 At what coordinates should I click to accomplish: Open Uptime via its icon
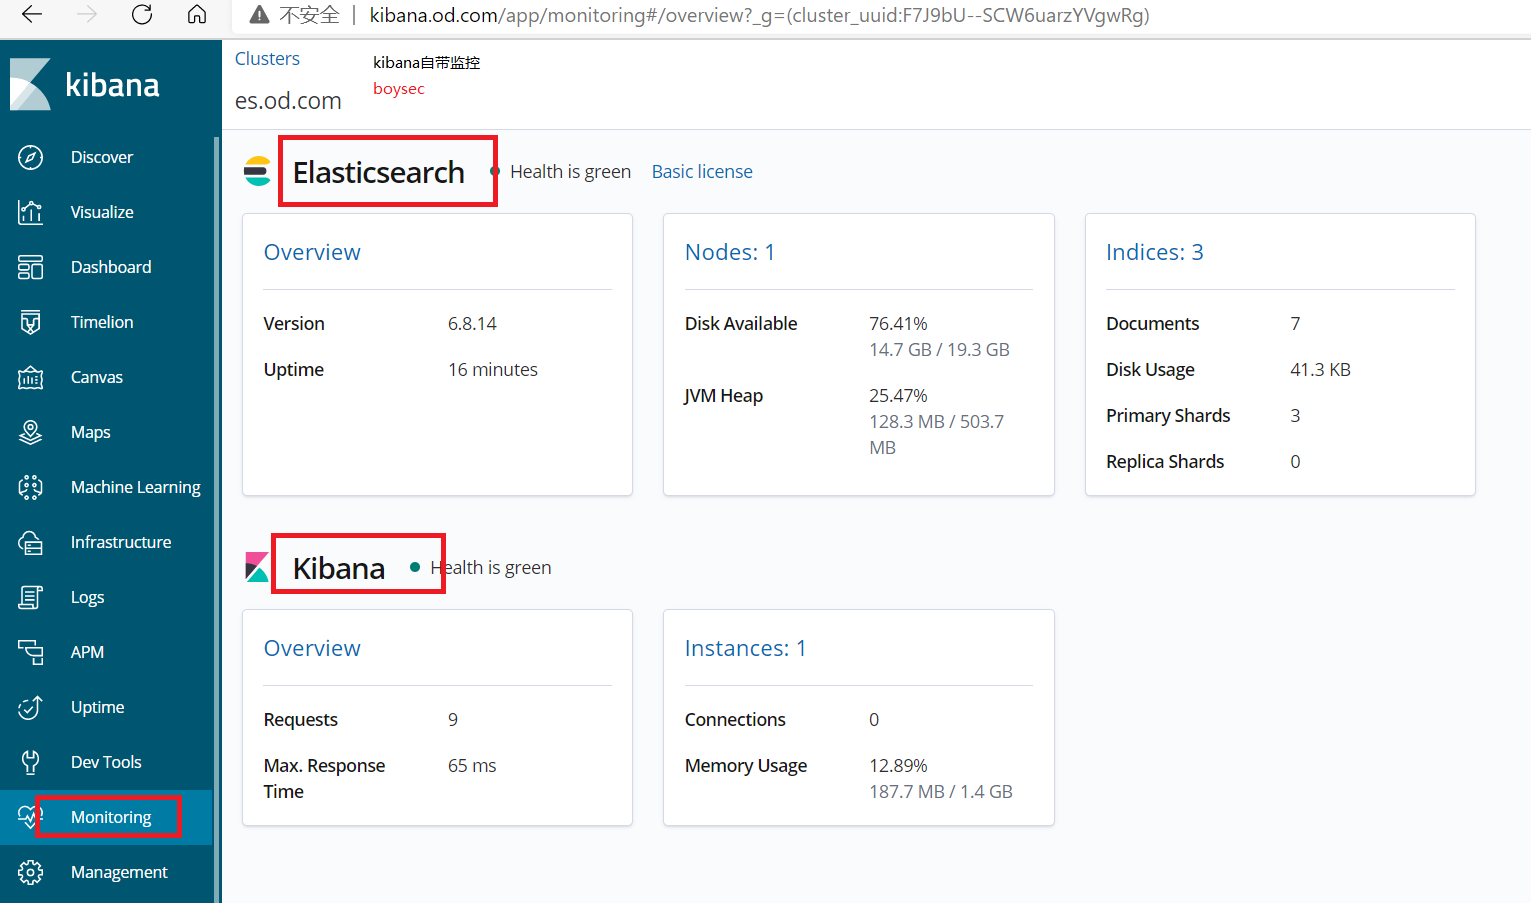coord(31,707)
